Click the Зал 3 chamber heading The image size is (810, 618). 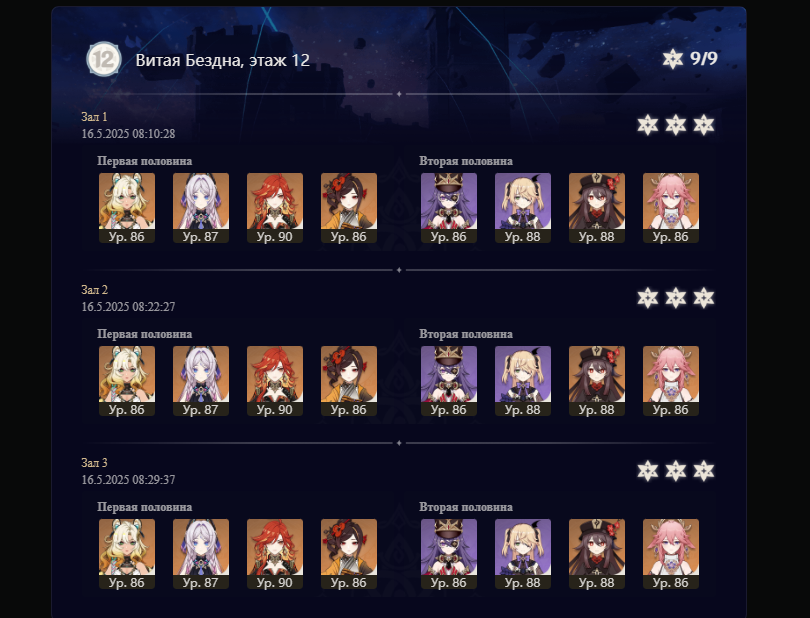coord(95,462)
